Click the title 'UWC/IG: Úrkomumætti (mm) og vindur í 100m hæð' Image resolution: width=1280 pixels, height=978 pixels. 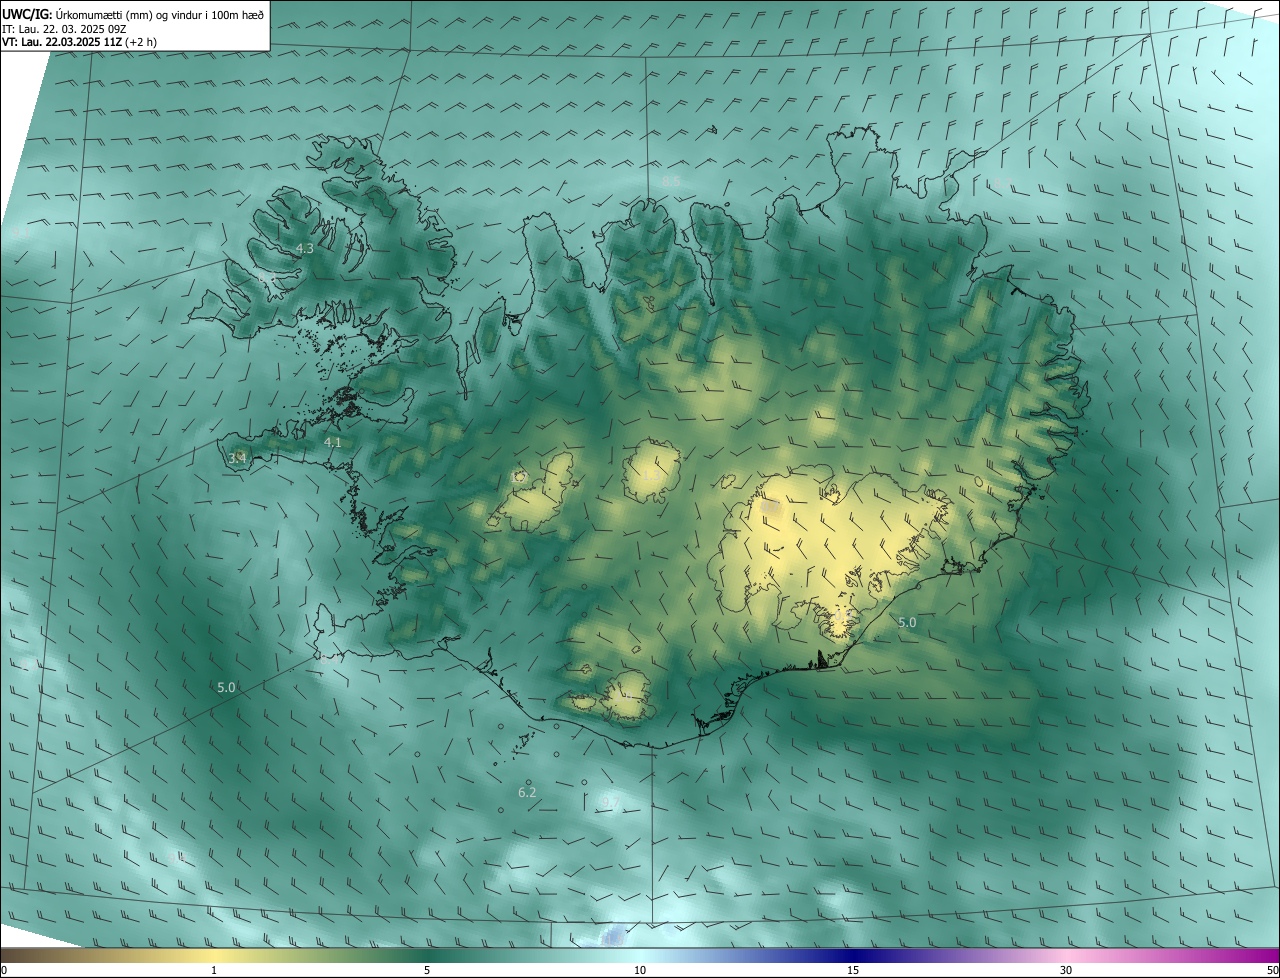133,14
